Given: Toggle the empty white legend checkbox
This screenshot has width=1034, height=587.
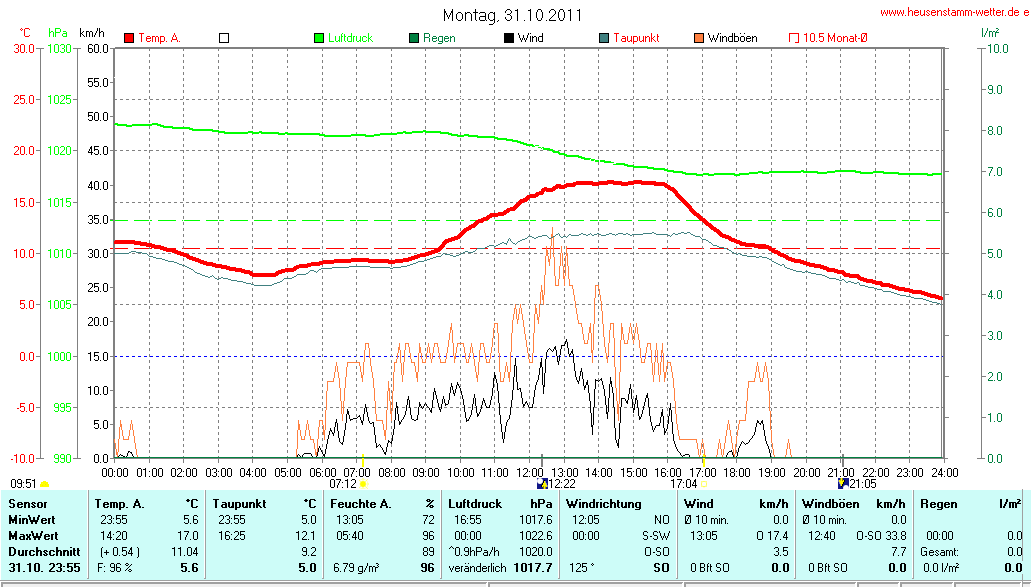Looking at the screenshot, I should (224, 38).
